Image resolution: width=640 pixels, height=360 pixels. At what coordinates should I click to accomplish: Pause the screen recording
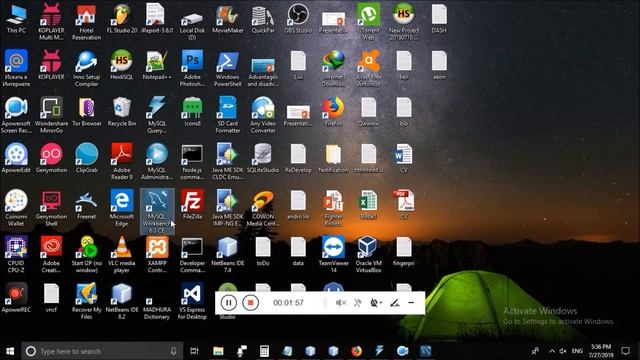(x=229, y=303)
